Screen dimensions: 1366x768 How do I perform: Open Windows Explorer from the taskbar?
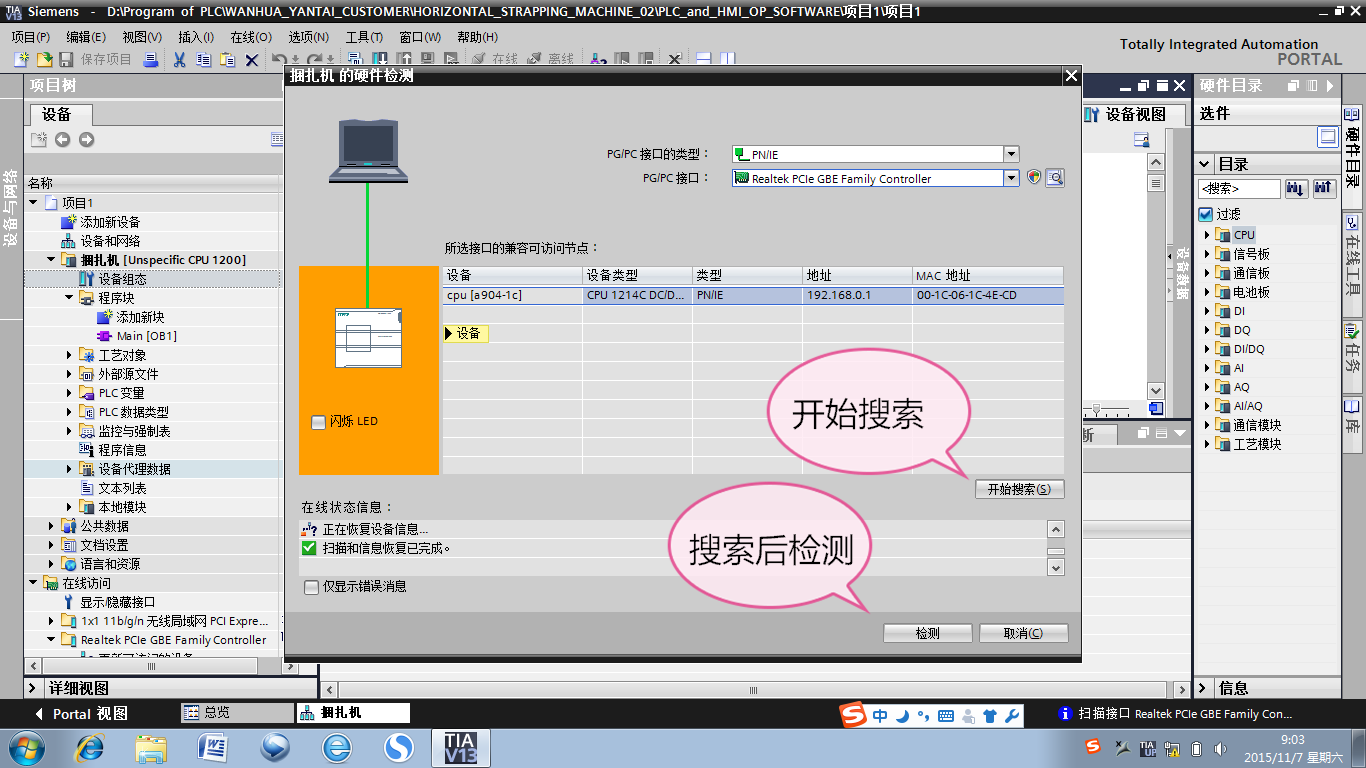point(151,747)
